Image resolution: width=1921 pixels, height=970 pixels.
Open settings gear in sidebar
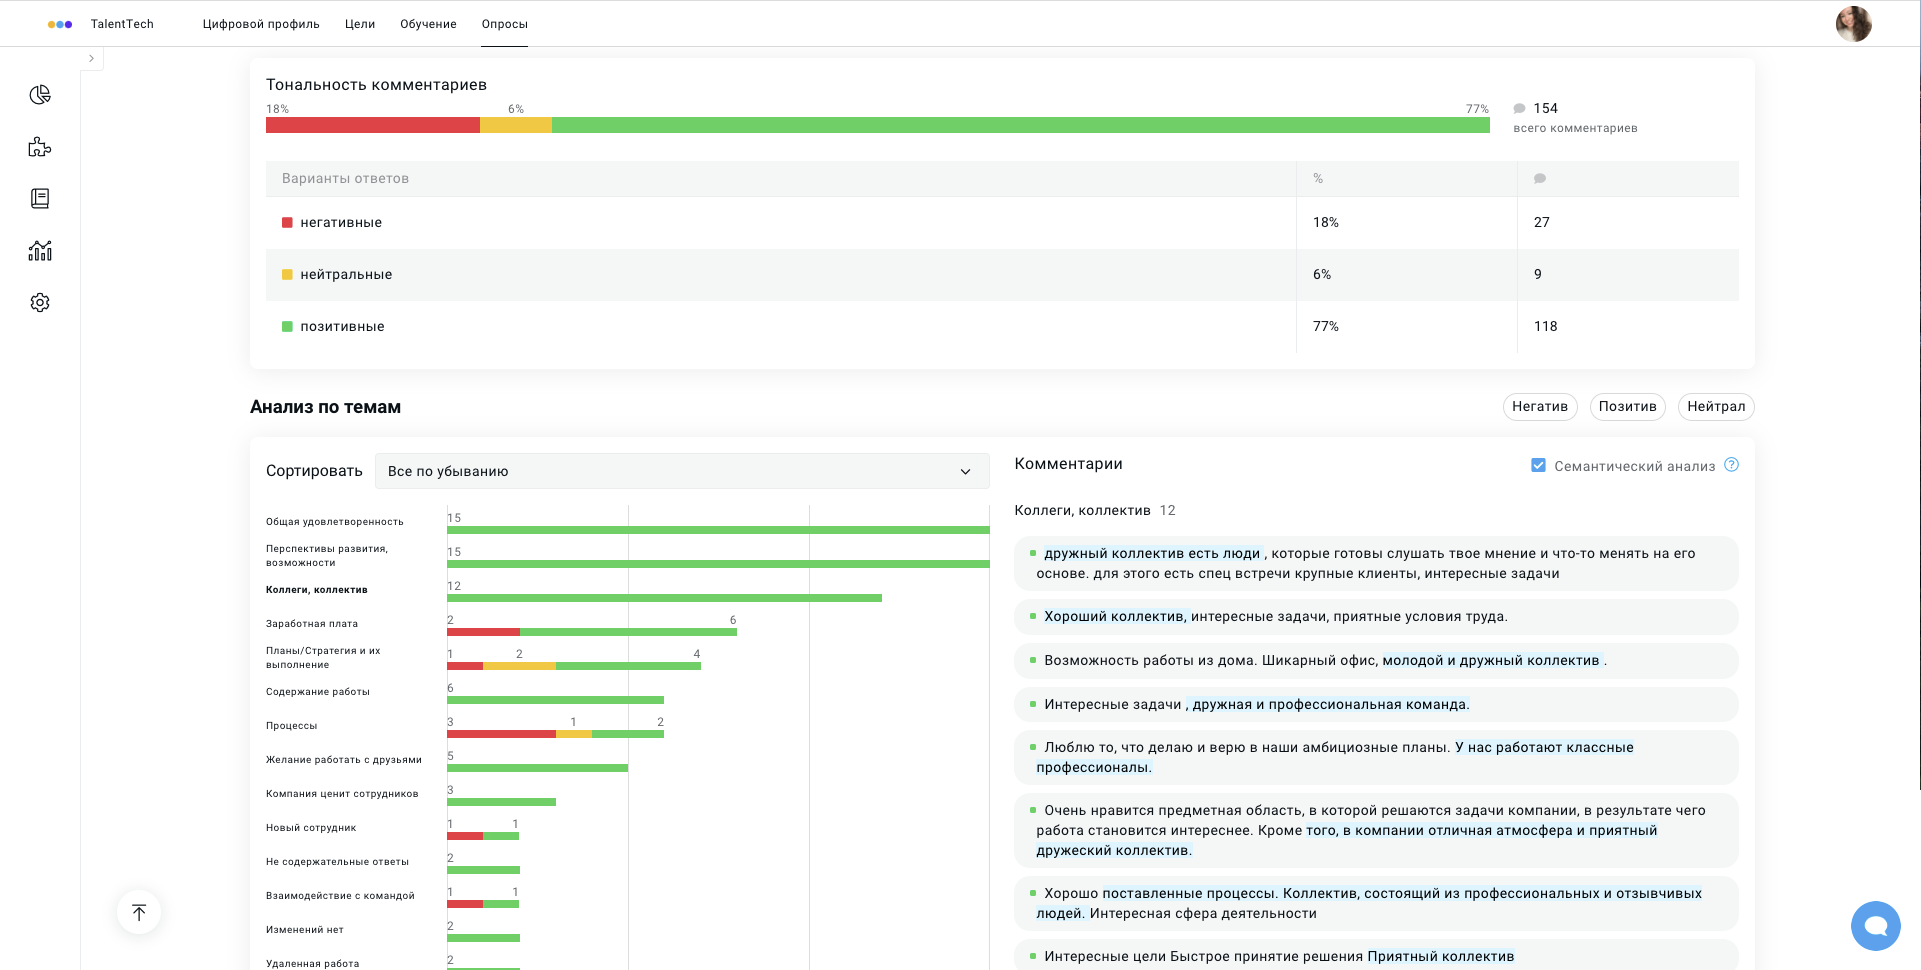point(40,303)
